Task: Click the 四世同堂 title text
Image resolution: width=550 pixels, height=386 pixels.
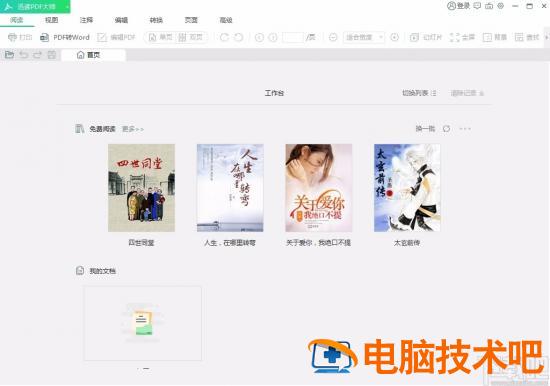Action: click(141, 242)
